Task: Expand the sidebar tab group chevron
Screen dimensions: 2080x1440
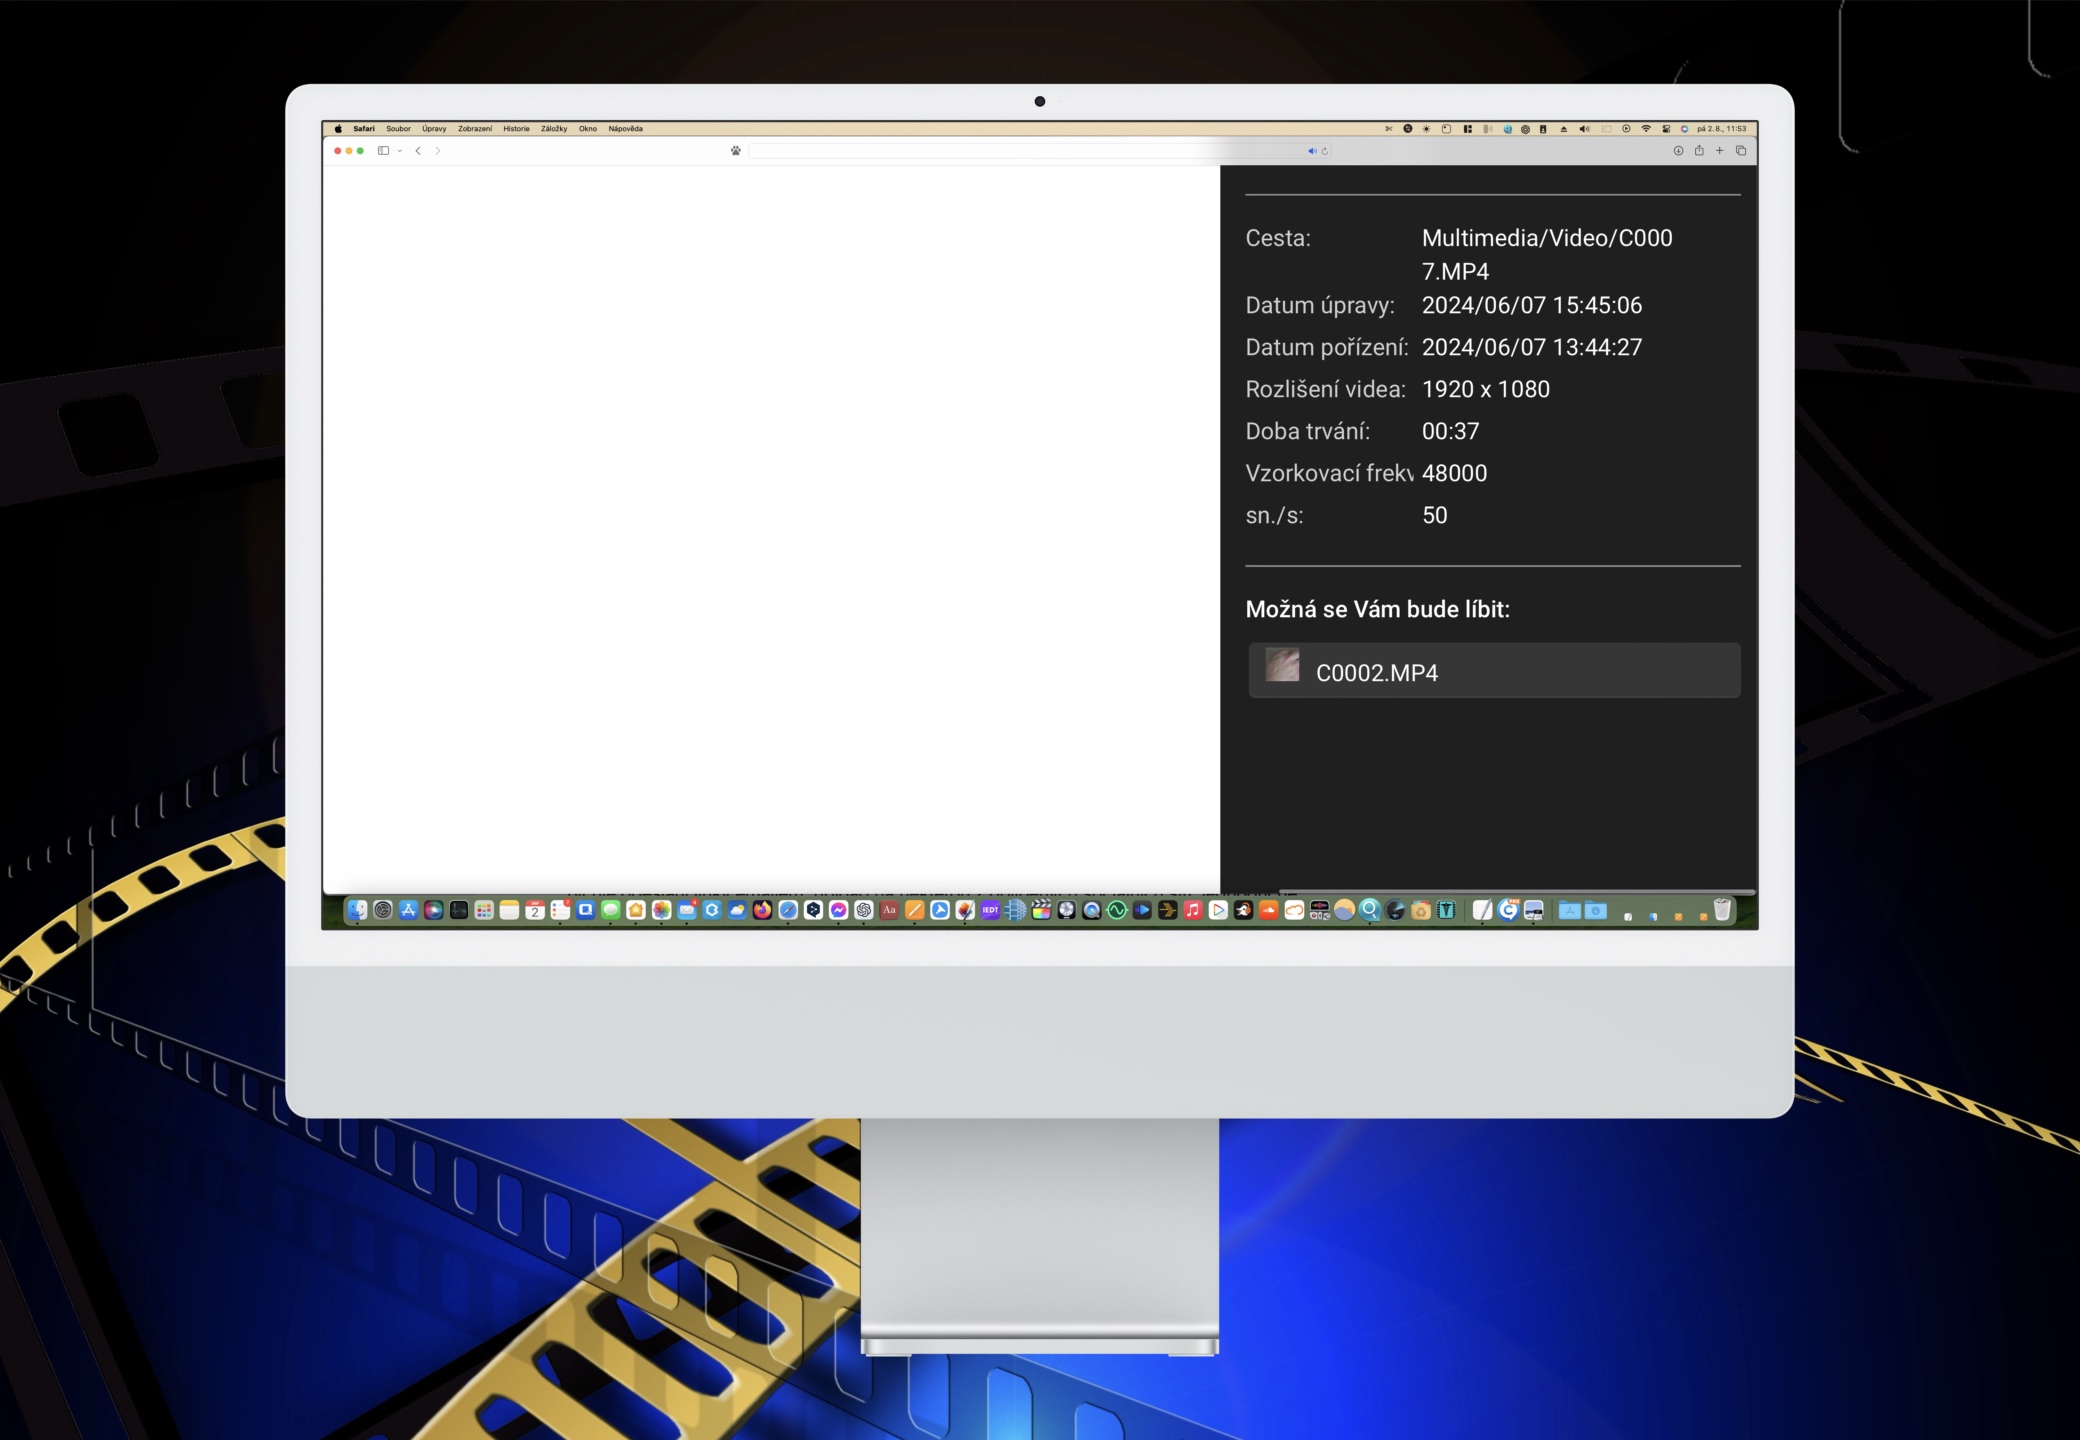Action: [x=399, y=151]
